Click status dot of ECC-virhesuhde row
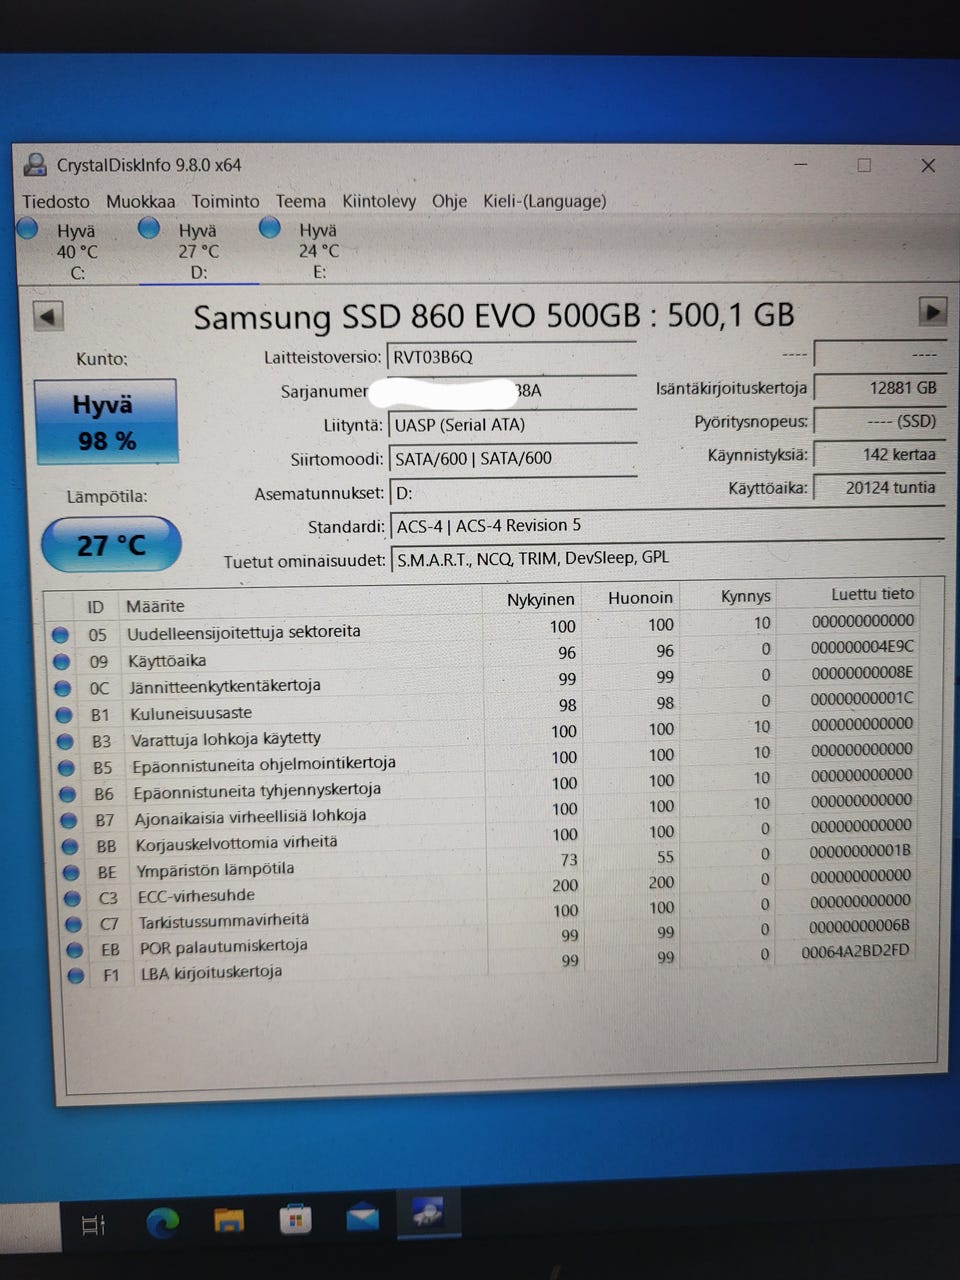The width and height of the screenshot is (960, 1280). 72,898
